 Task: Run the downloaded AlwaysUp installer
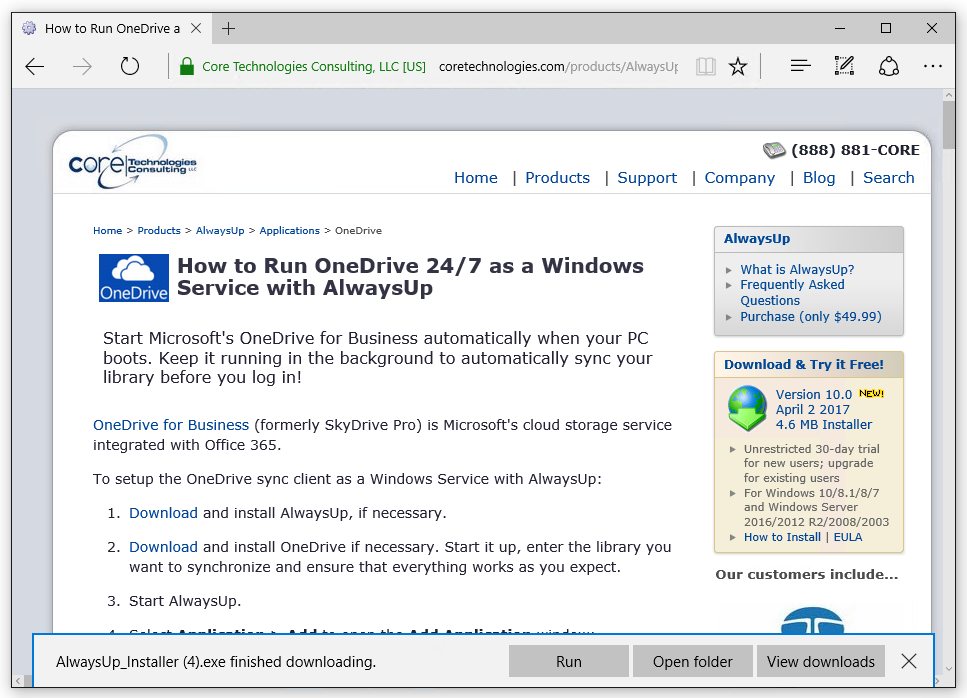pos(569,662)
